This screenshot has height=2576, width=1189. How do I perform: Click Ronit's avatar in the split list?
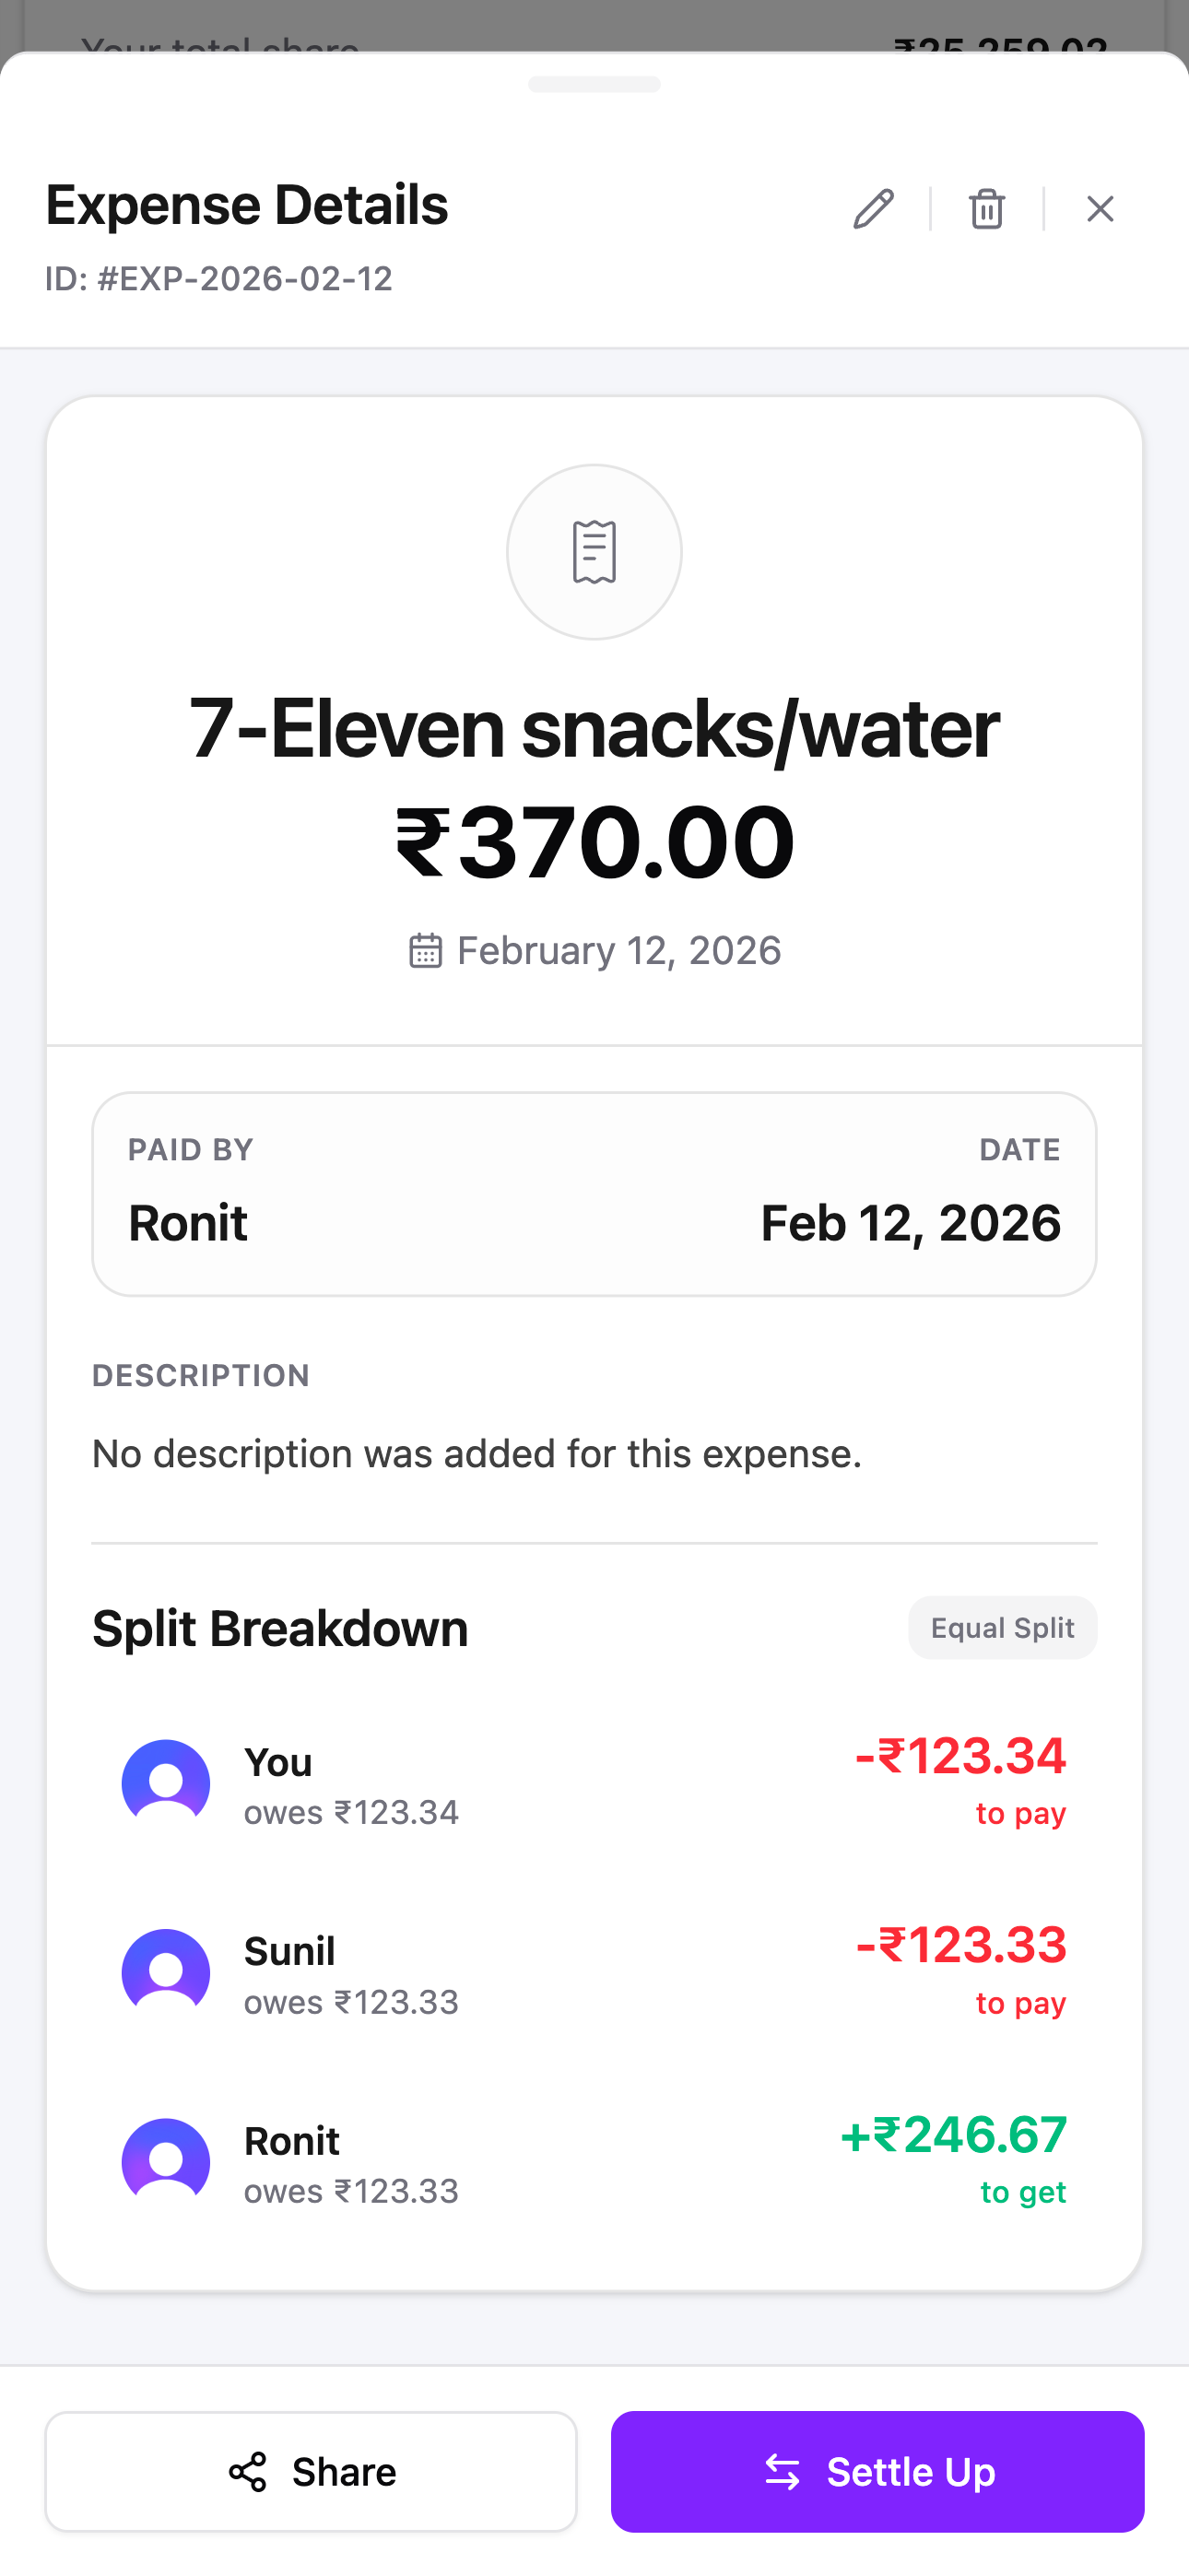pos(166,2162)
